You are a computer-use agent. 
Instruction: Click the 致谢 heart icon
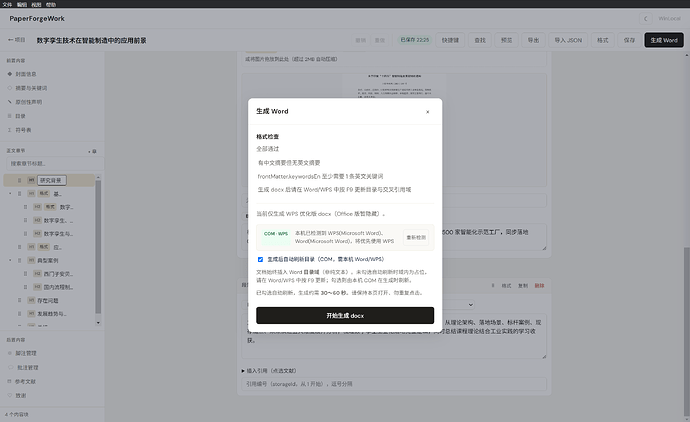[10, 395]
